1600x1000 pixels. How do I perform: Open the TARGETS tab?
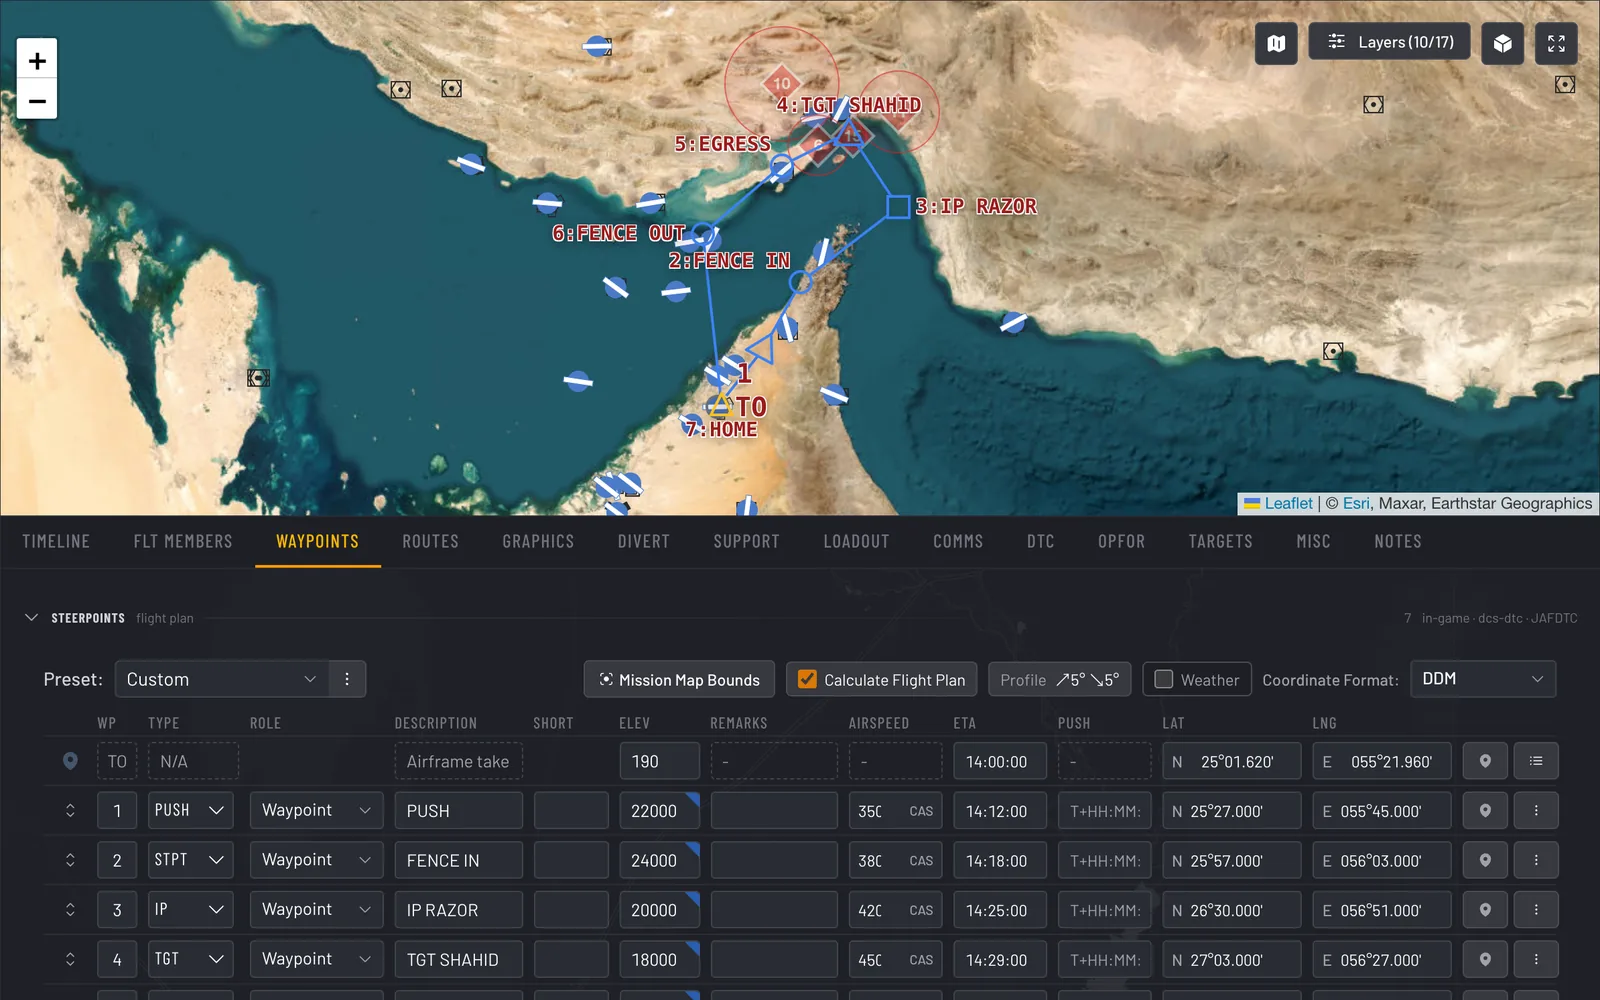click(1220, 541)
